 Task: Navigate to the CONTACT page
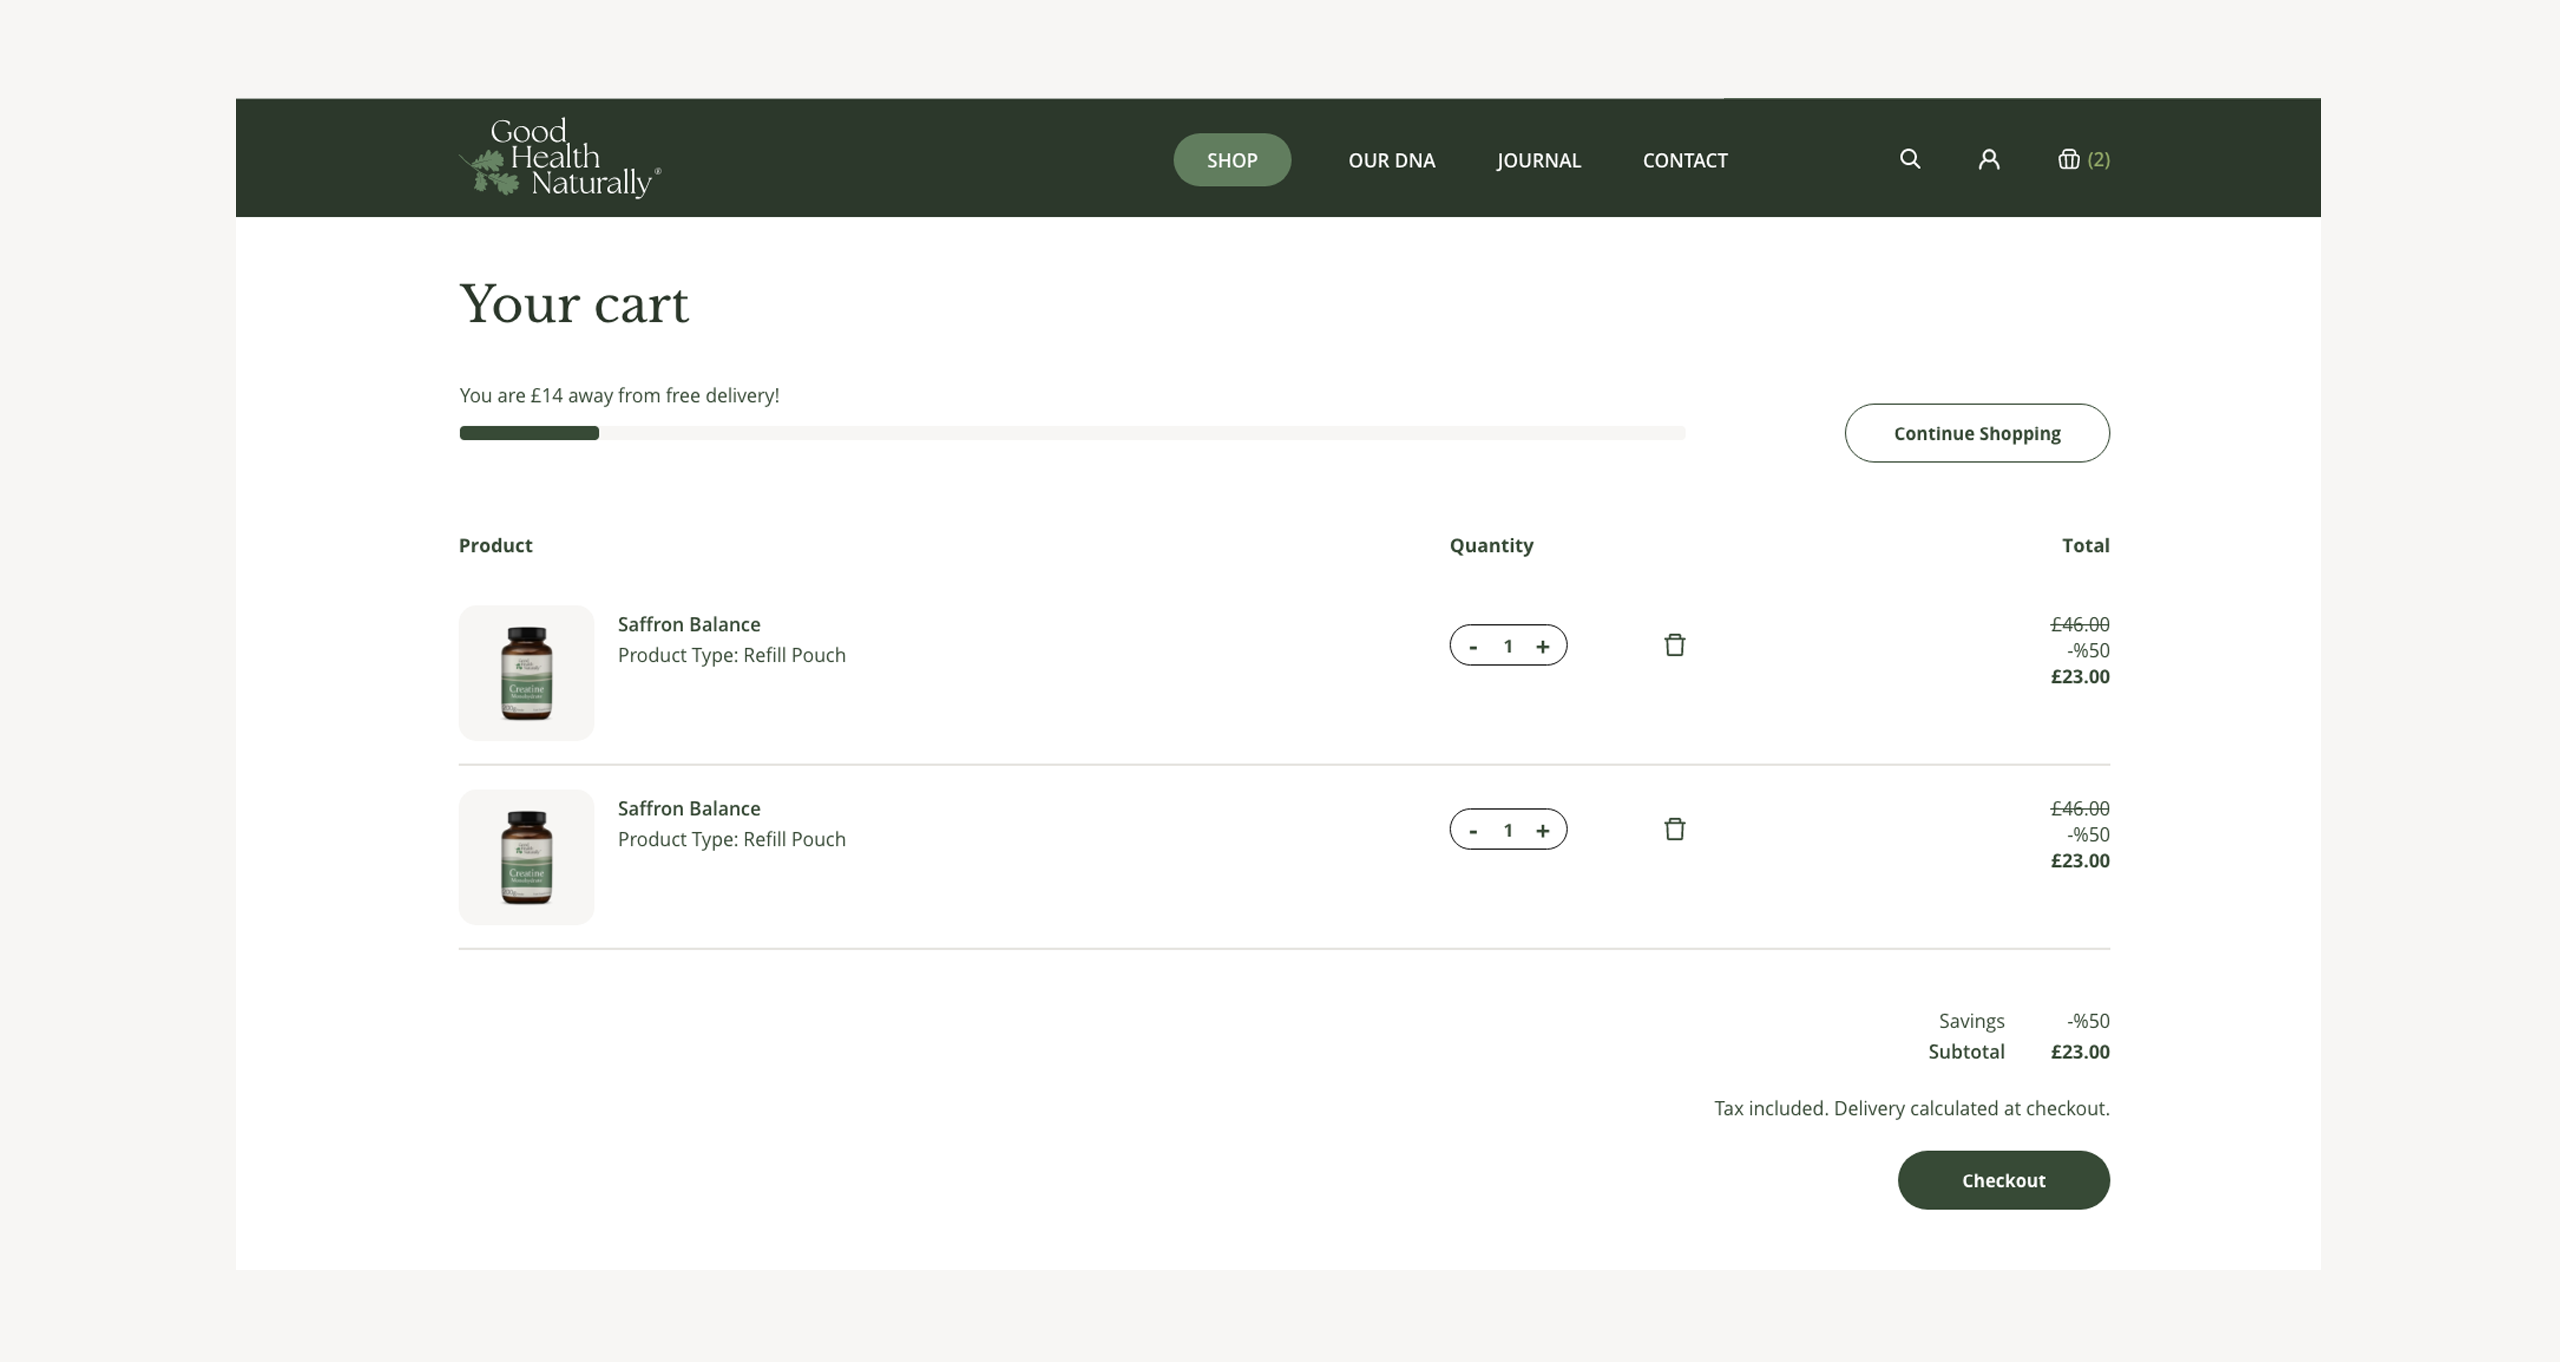tap(1684, 160)
